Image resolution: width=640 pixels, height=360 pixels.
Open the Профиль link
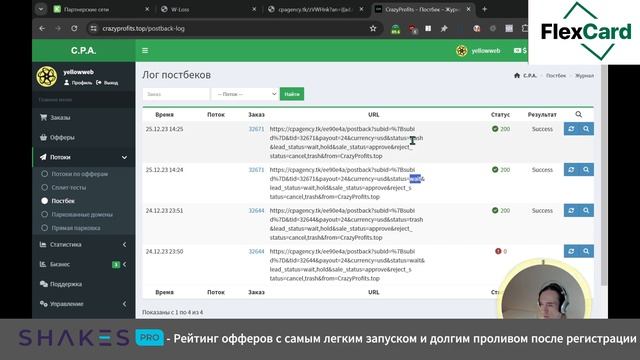pyautogui.click(x=78, y=82)
